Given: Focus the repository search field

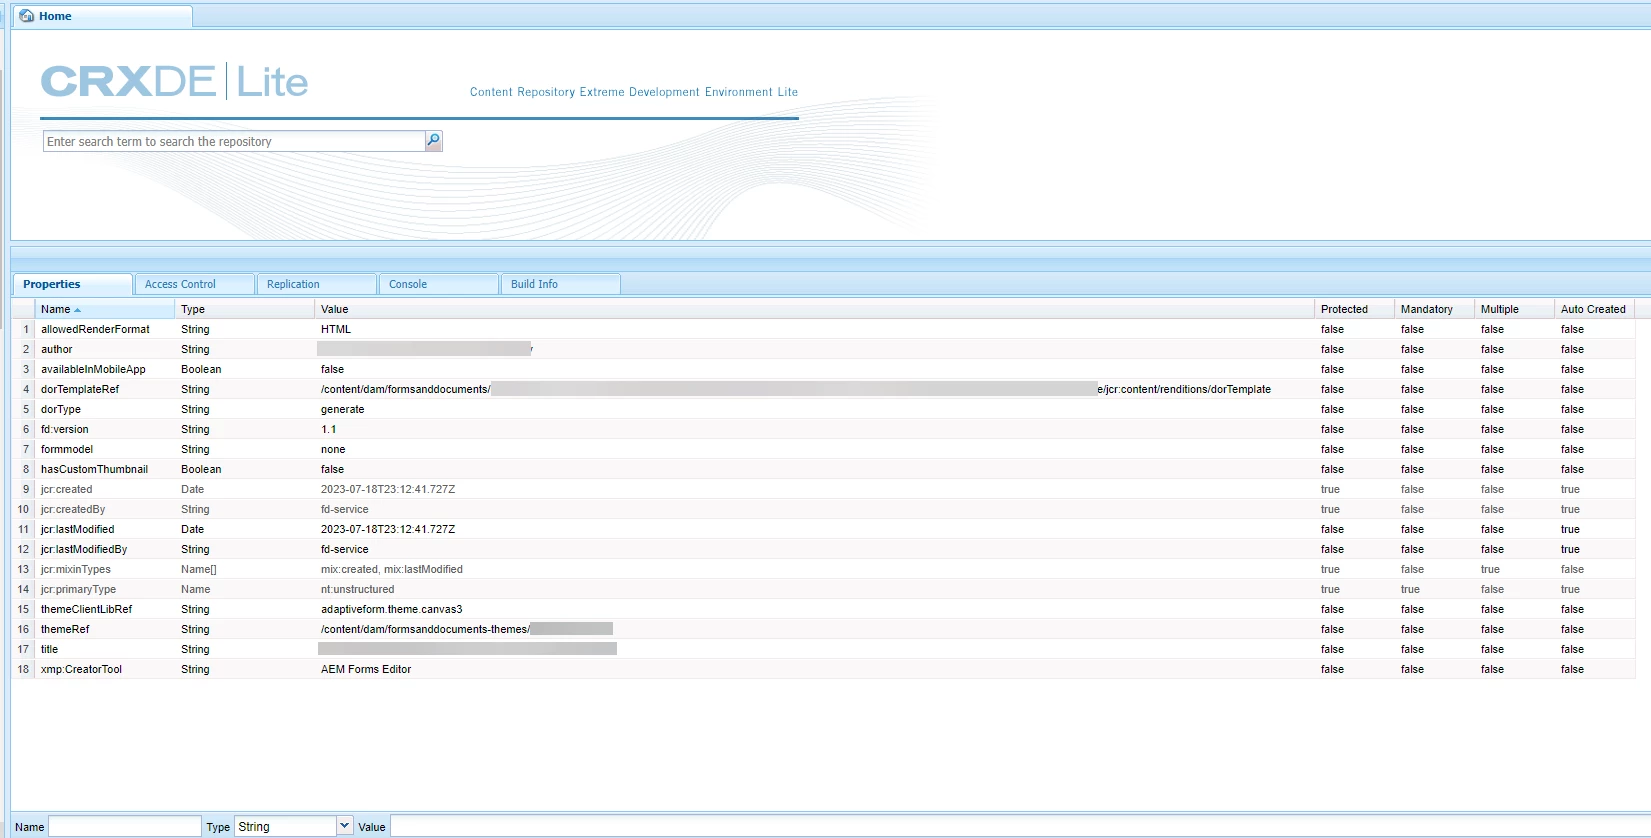Looking at the screenshot, I should click(234, 141).
